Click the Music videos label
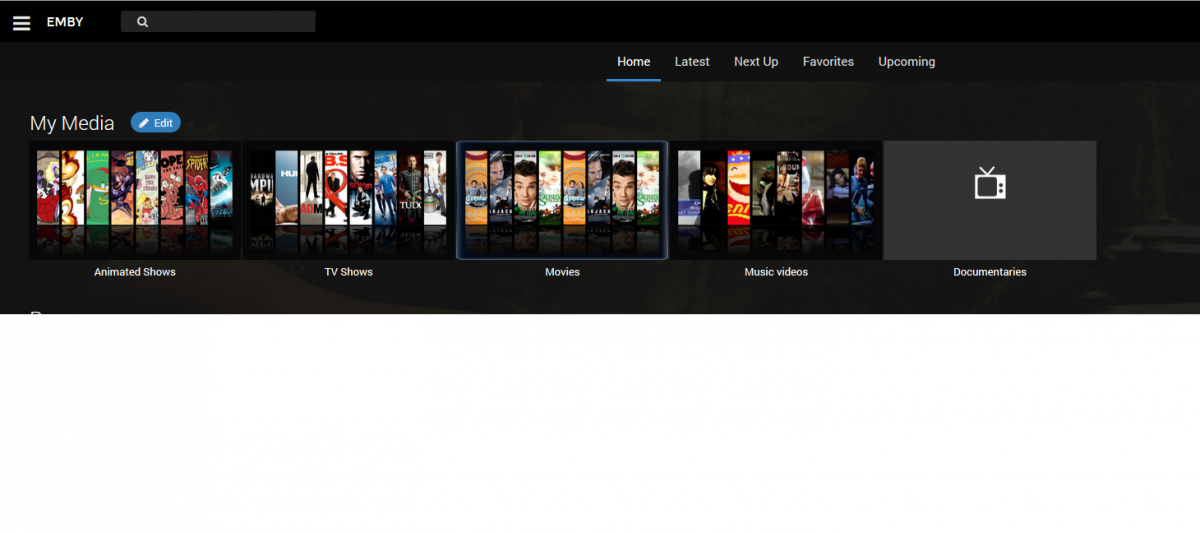The image size is (1200, 533). click(776, 272)
